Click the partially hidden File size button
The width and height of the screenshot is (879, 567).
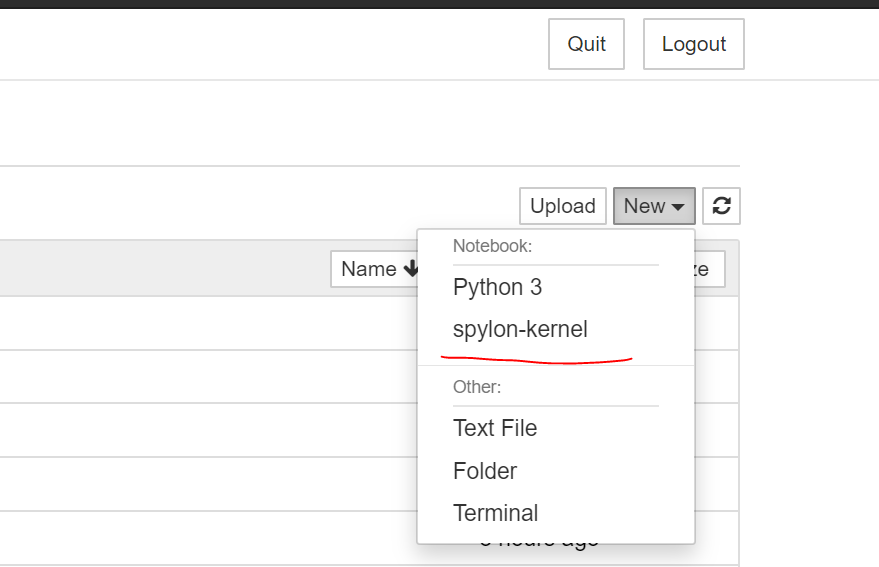[x=709, y=269]
